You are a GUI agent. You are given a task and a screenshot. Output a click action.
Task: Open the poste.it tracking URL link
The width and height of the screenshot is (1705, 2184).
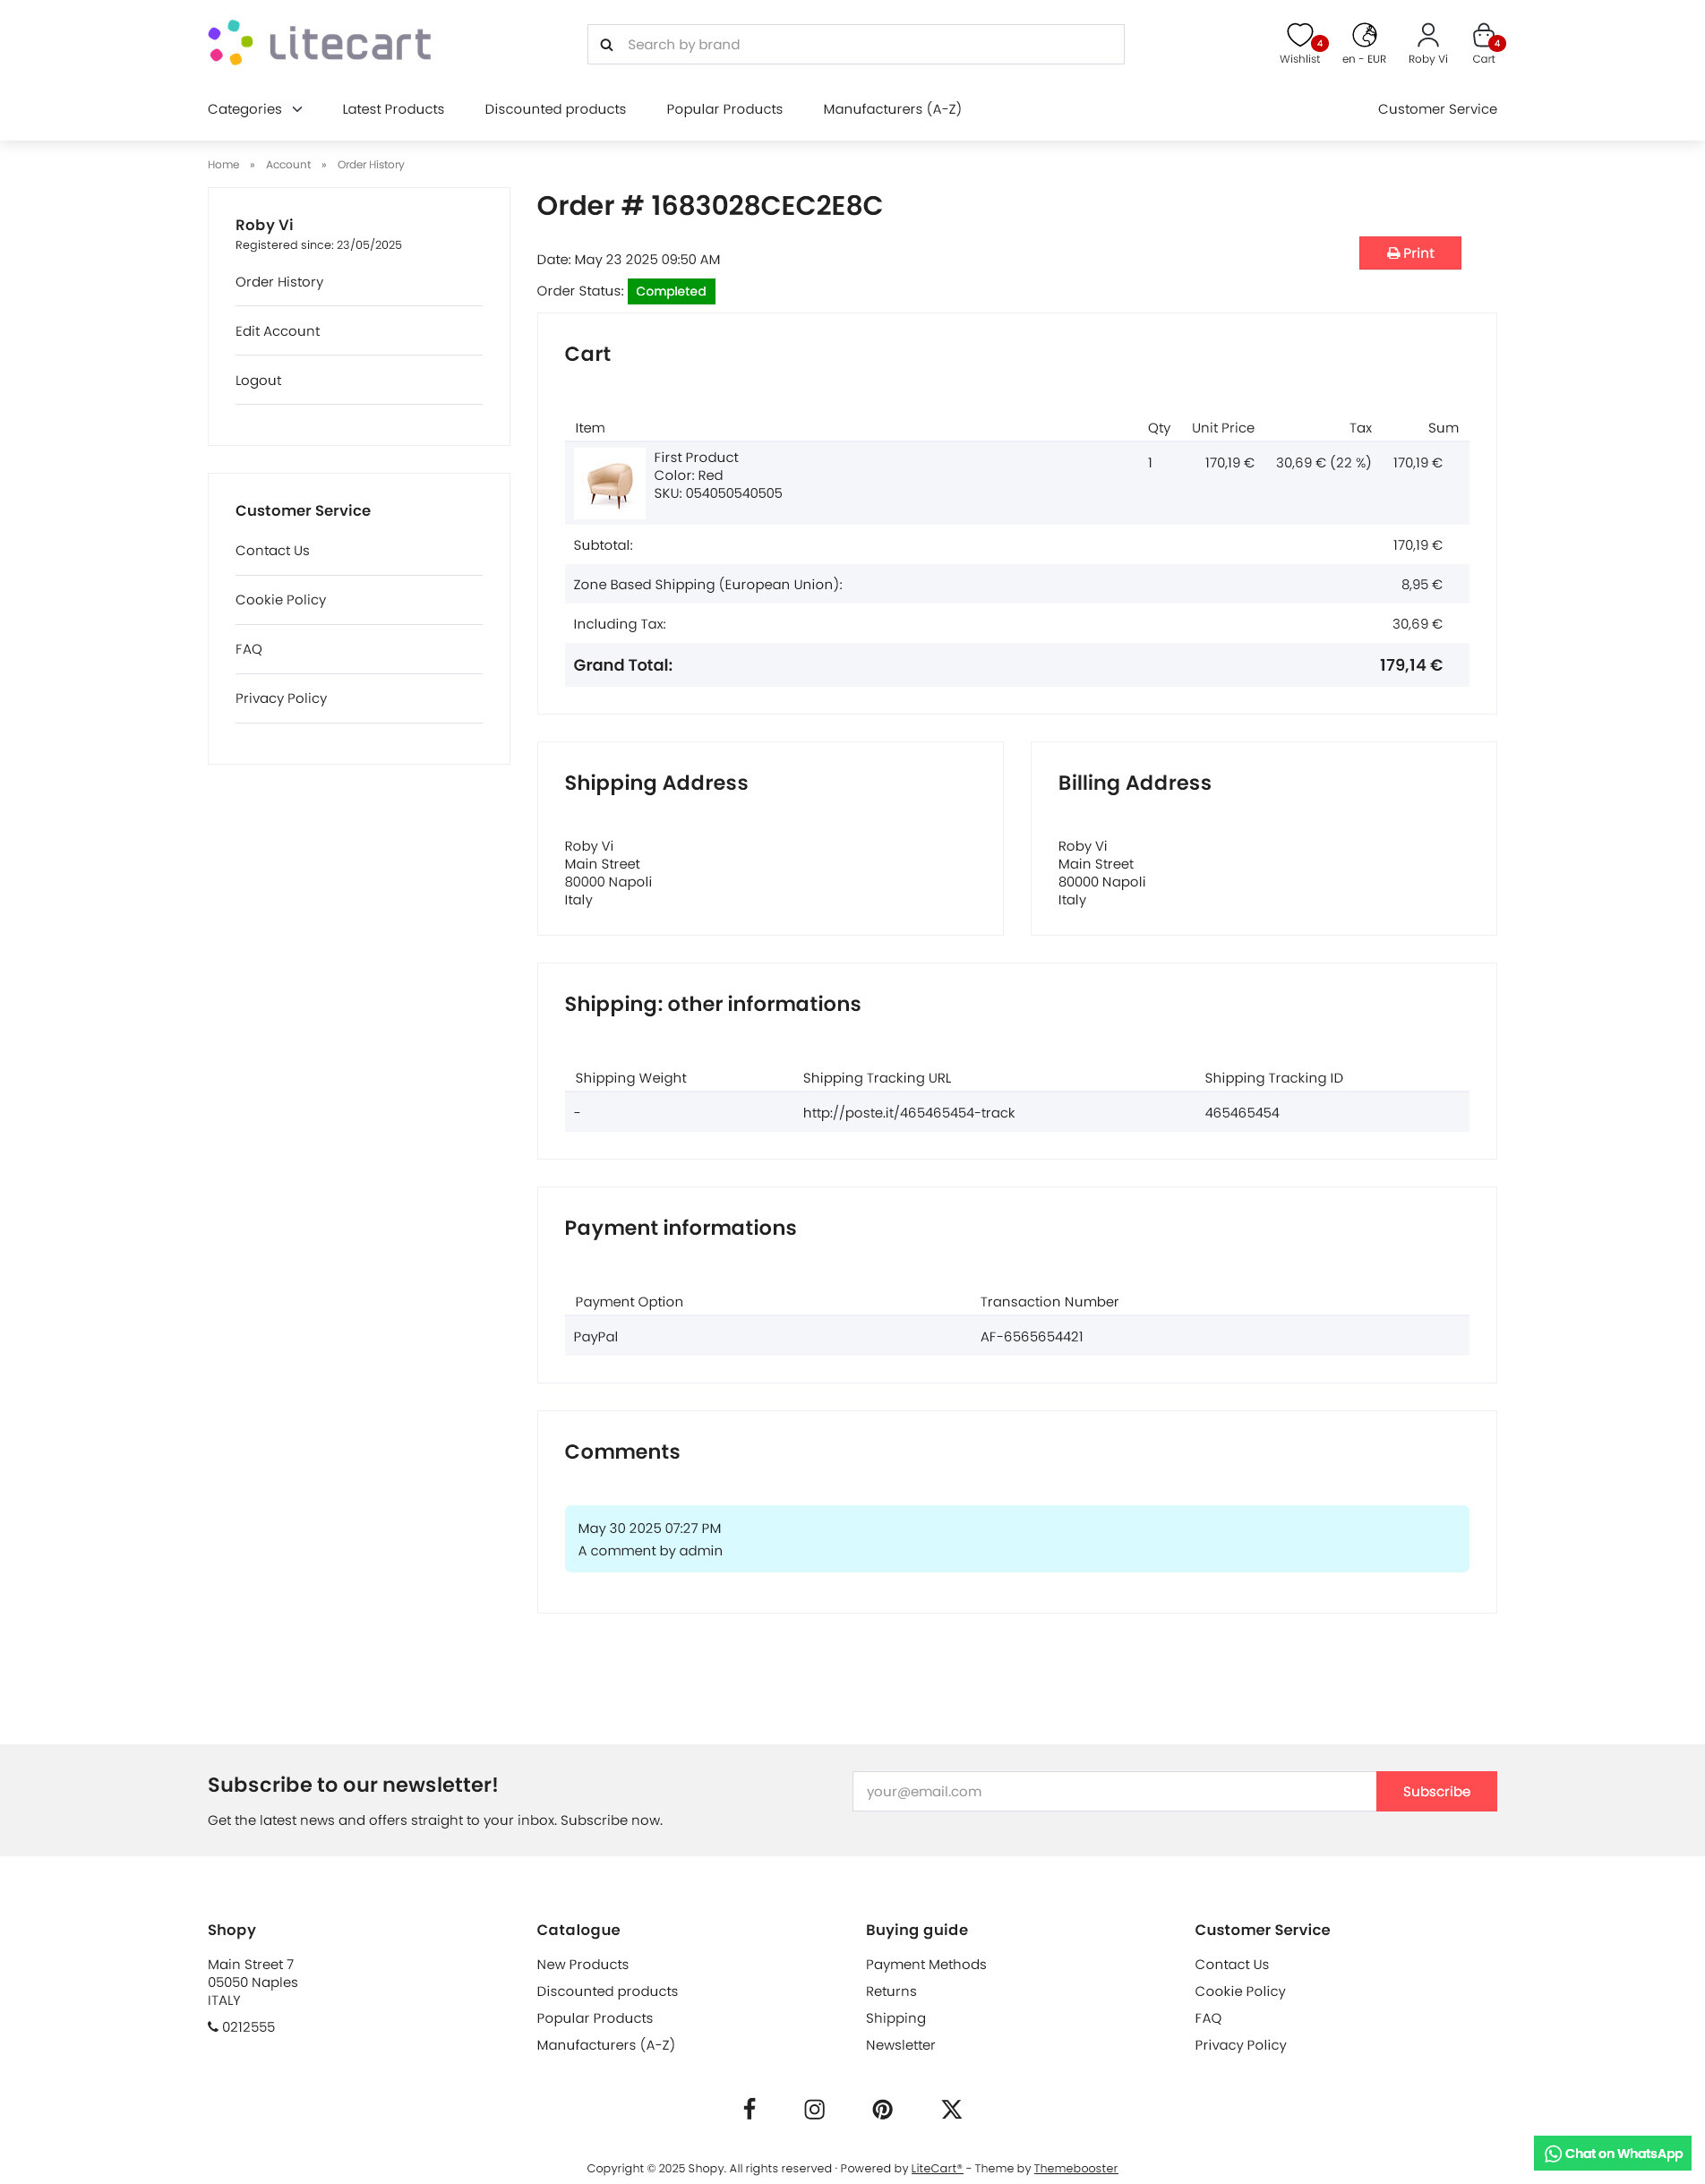[908, 1113]
